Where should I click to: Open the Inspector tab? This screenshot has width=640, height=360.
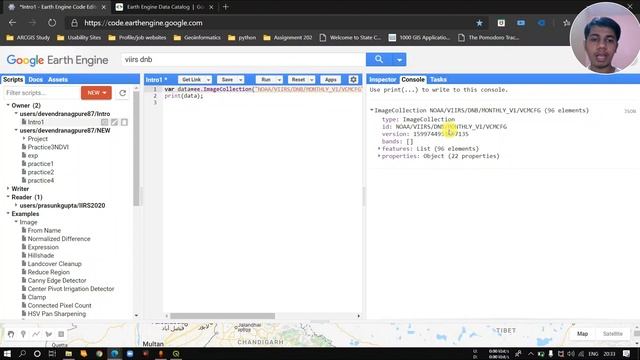[x=382, y=80]
